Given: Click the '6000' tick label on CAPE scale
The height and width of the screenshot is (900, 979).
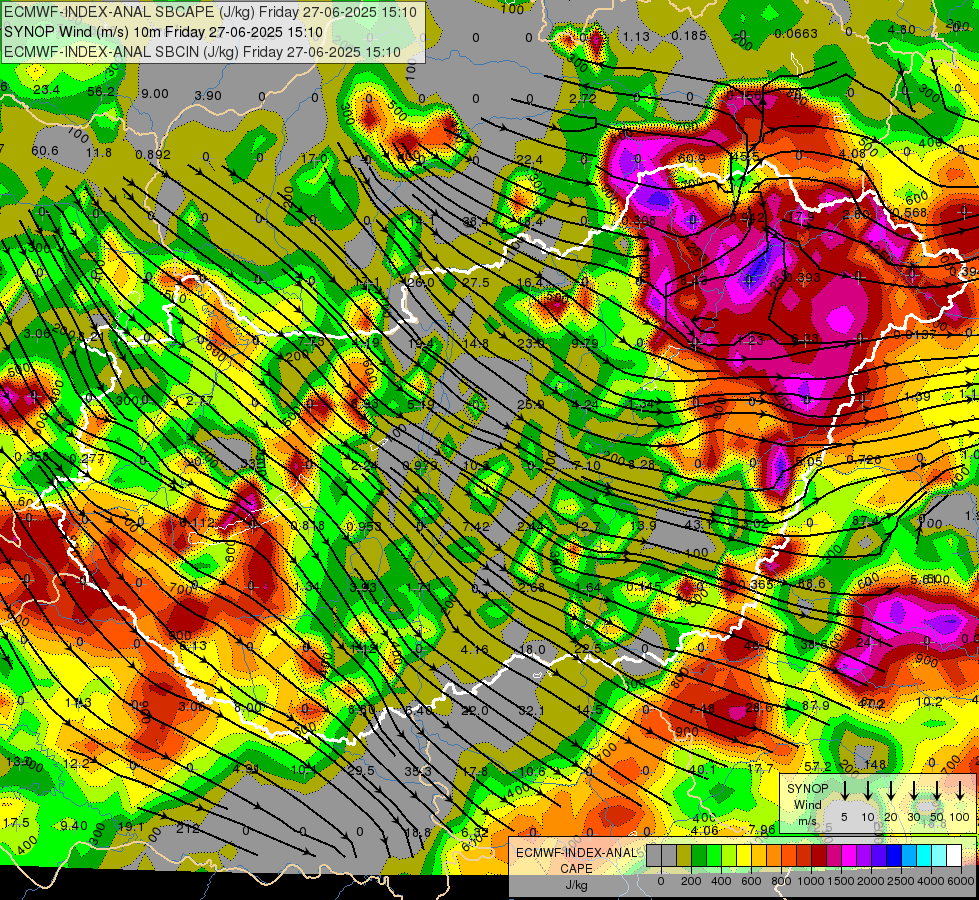Looking at the screenshot, I should tap(960, 881).
